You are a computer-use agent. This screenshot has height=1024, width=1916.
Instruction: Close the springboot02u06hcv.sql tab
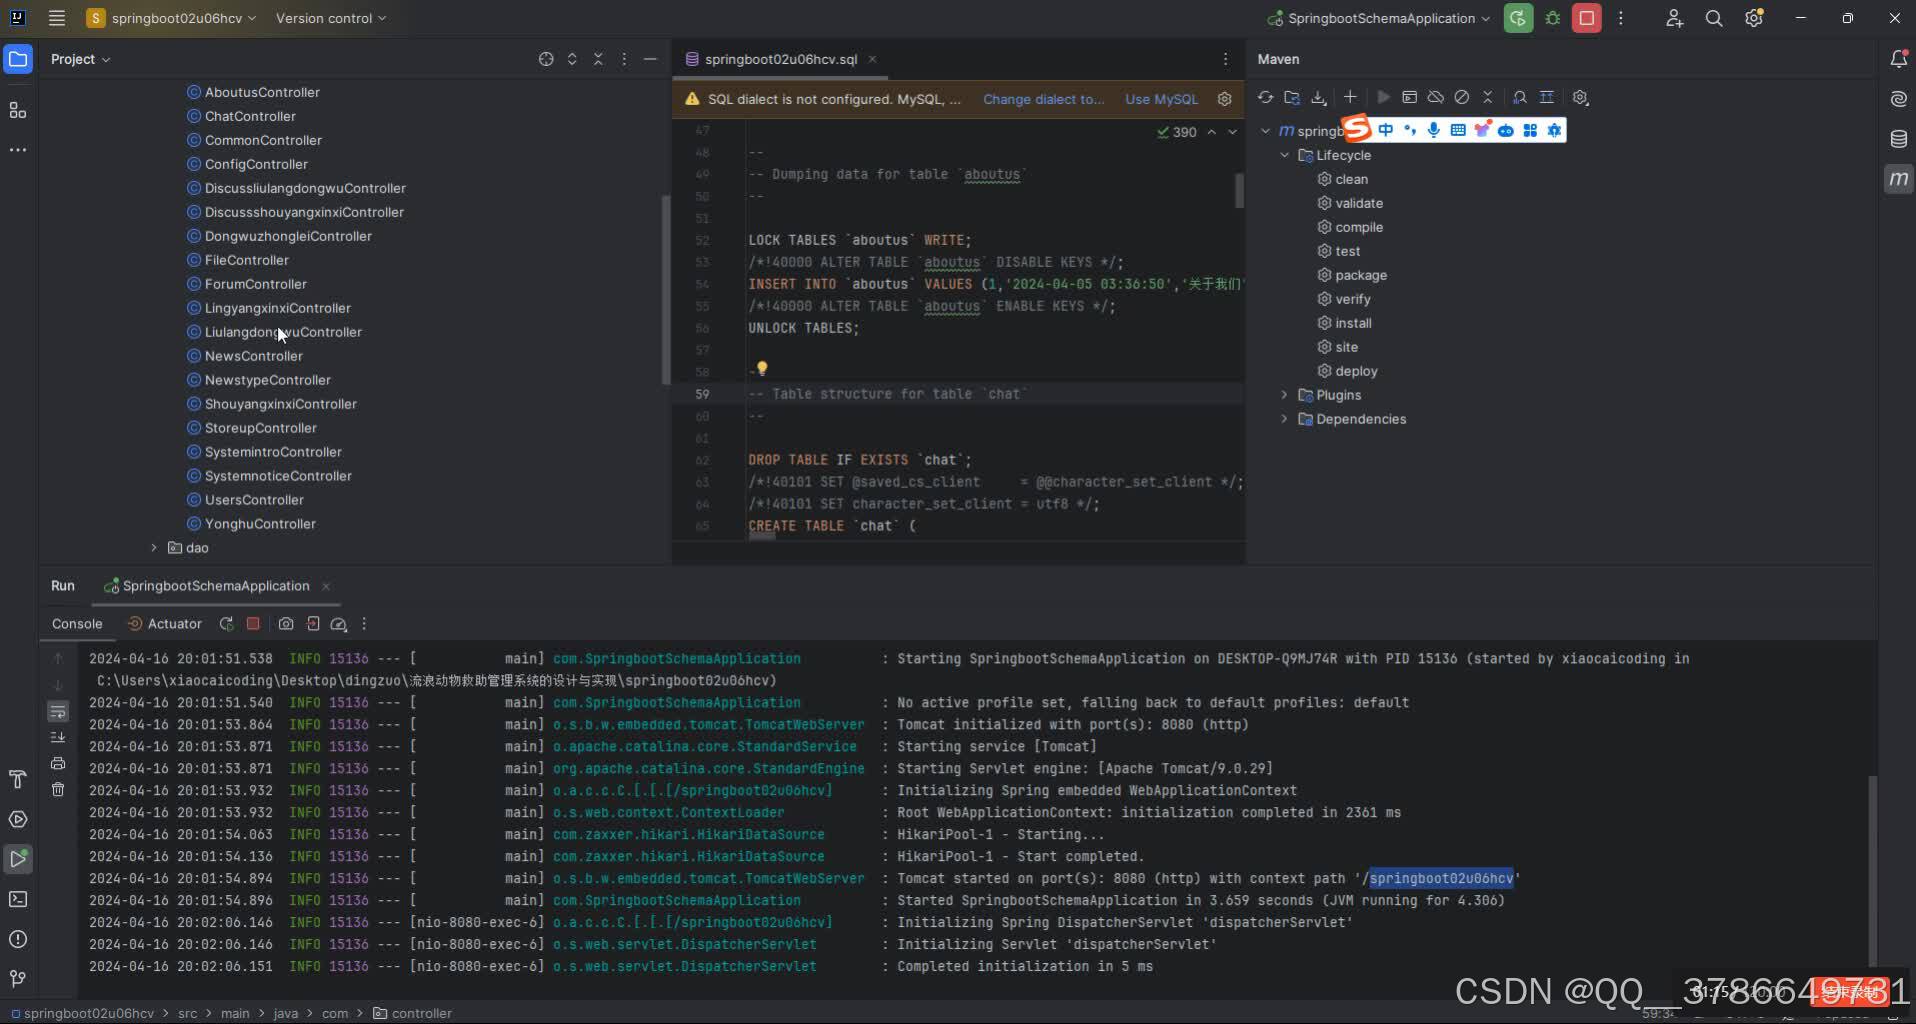coord(872,59)
